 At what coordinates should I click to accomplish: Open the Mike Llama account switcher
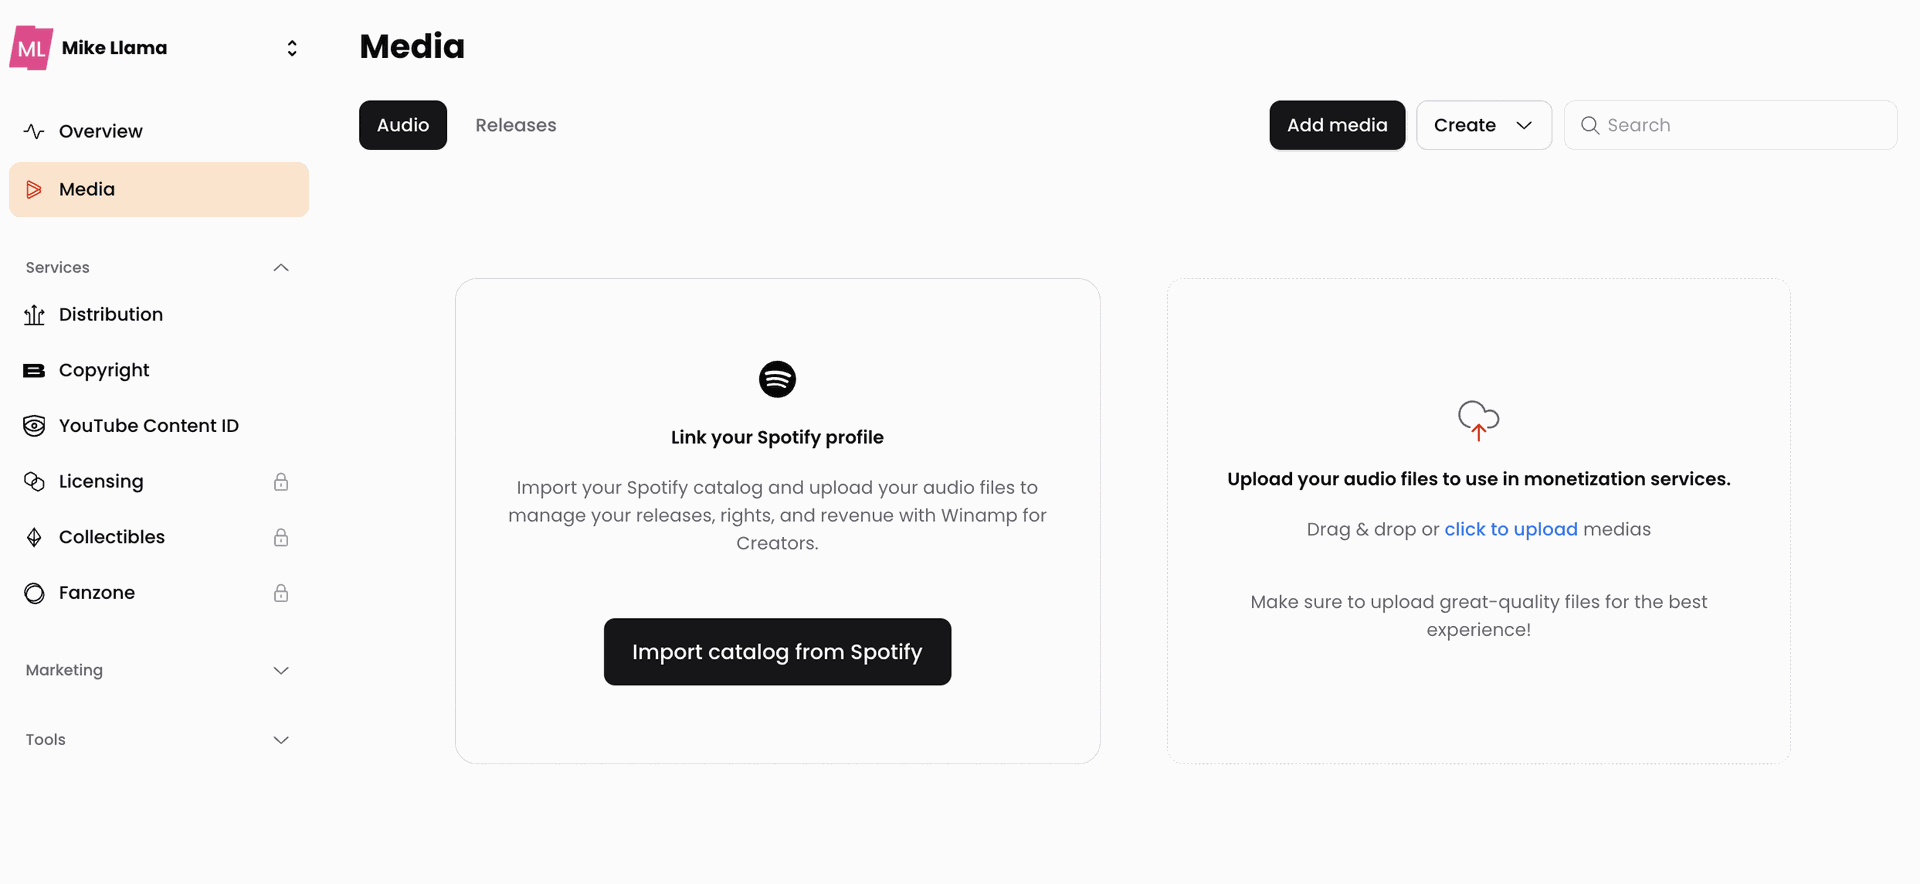[291, 48]
